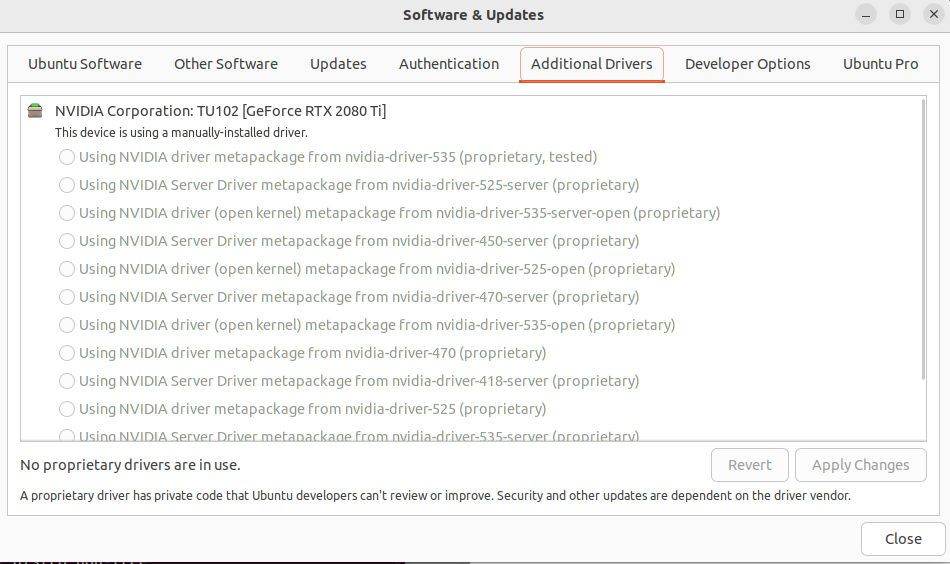
Task: Select nvidia-driver-450-server radio option
Action: [67, 241]
